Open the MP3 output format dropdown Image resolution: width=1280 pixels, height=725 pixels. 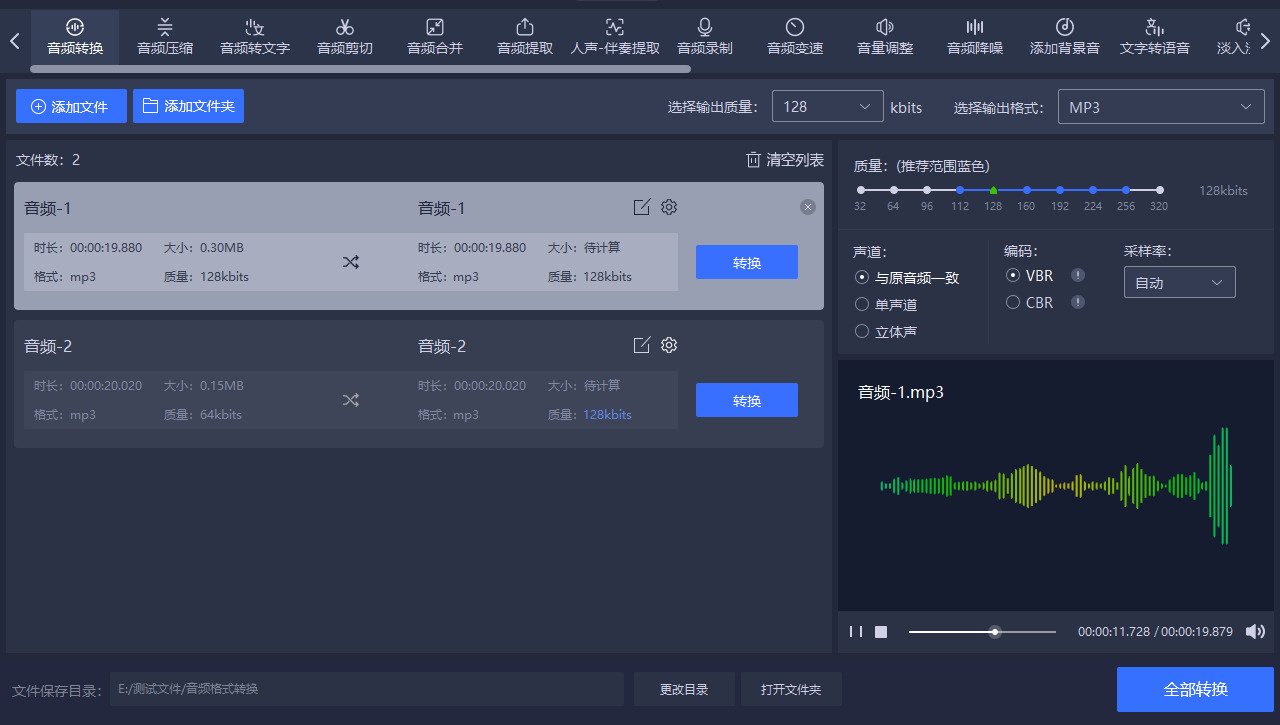click(x=1161, y=107)
